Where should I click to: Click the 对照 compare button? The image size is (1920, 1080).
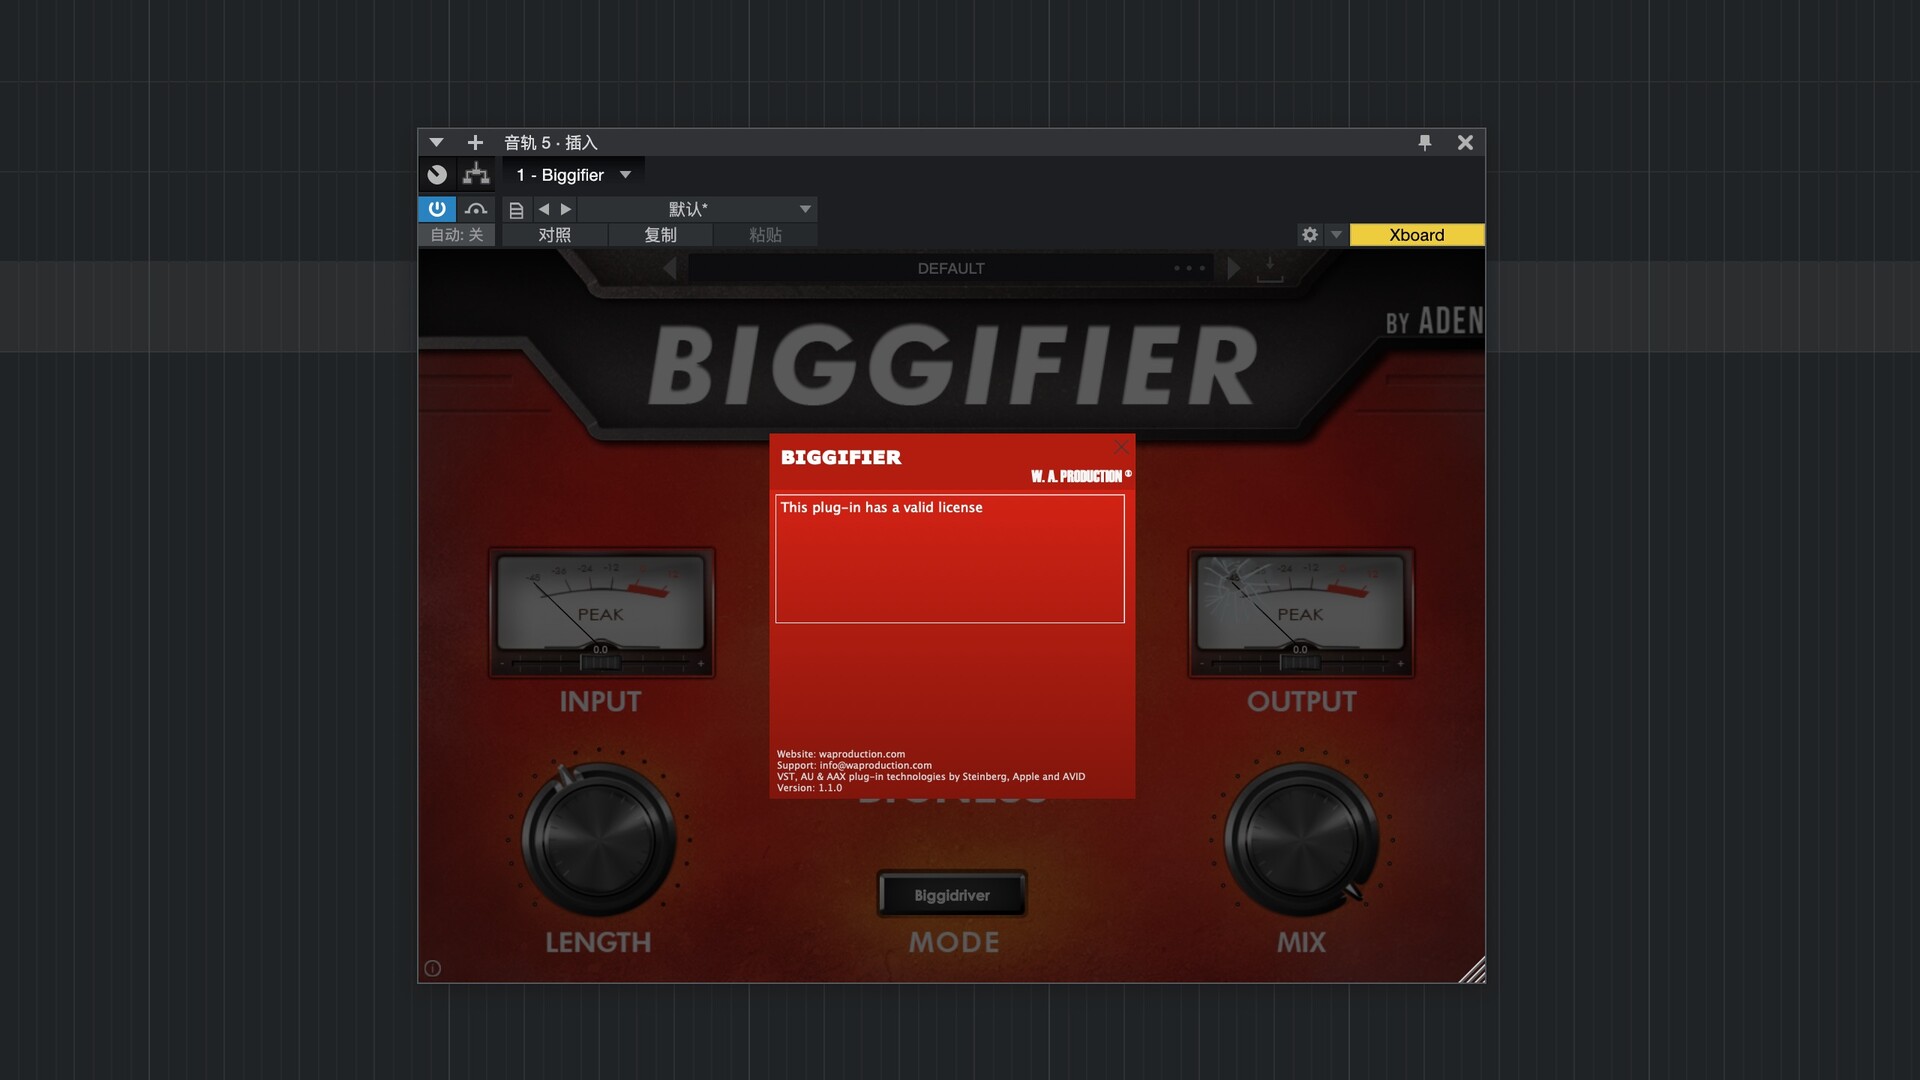[x=554, y=235]
